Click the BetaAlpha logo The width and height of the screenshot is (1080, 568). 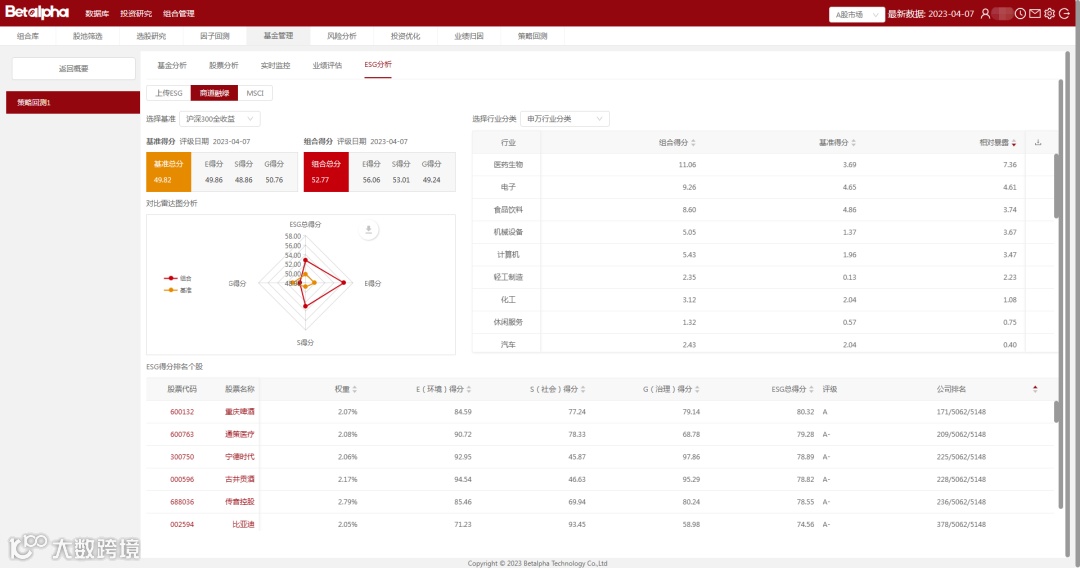(x=37, y=12)
